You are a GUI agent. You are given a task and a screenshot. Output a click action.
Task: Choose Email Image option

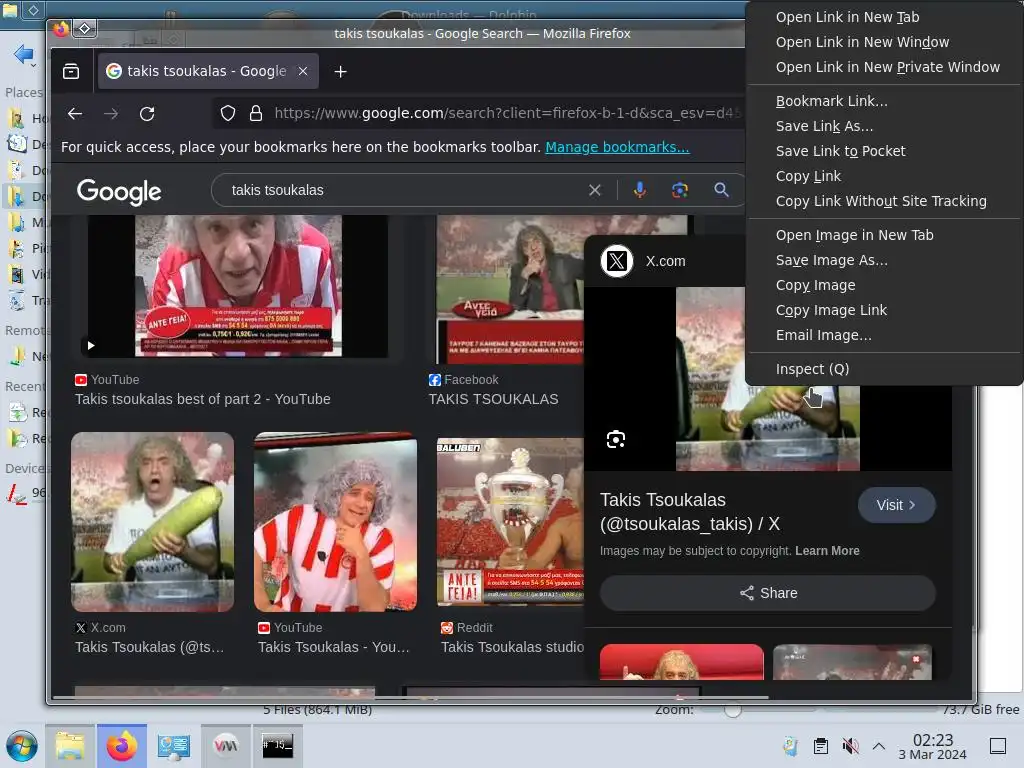[884, 335]
